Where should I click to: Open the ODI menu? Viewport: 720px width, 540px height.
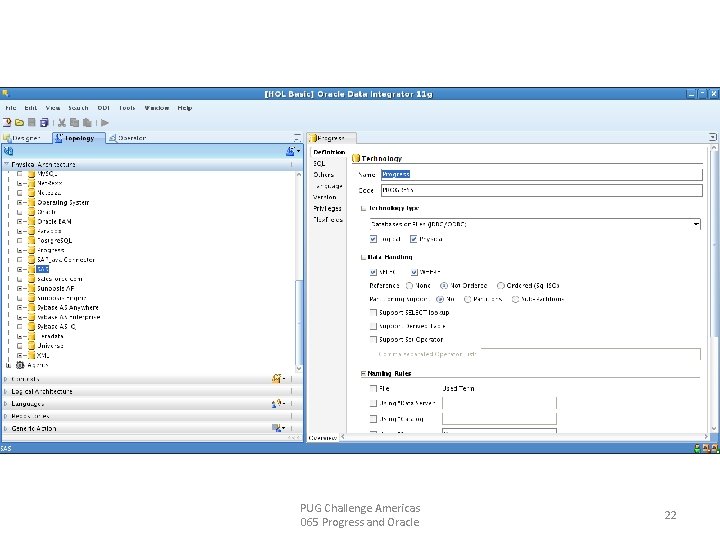pos(103,108)
